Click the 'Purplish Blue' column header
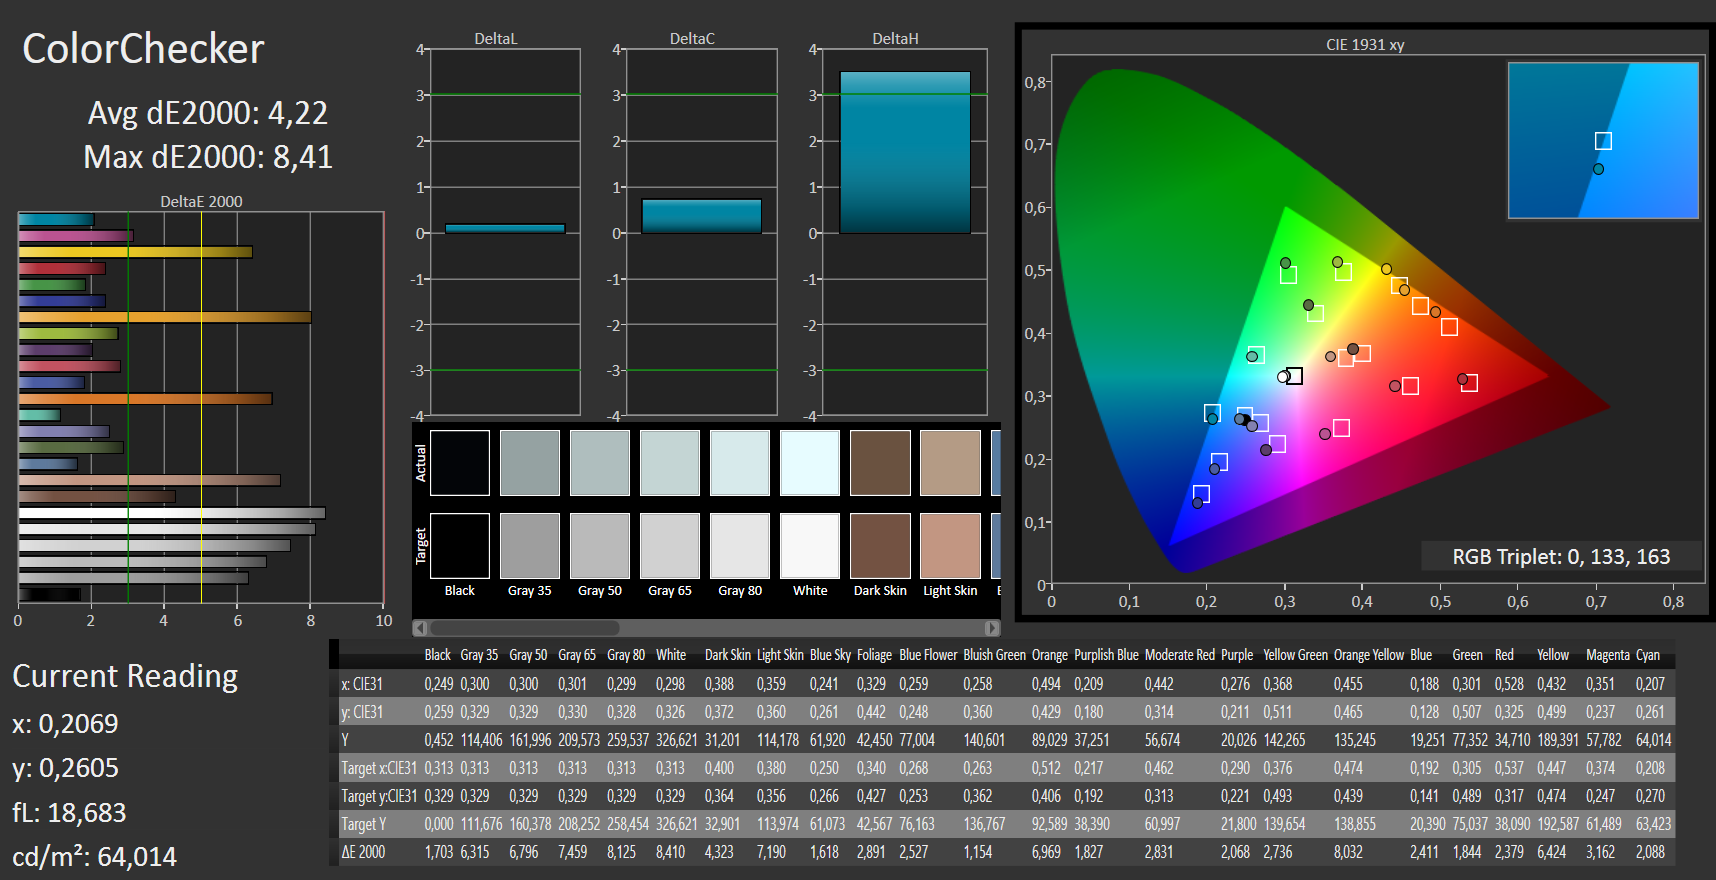The image size is (1716, 880). [1106, 655]
